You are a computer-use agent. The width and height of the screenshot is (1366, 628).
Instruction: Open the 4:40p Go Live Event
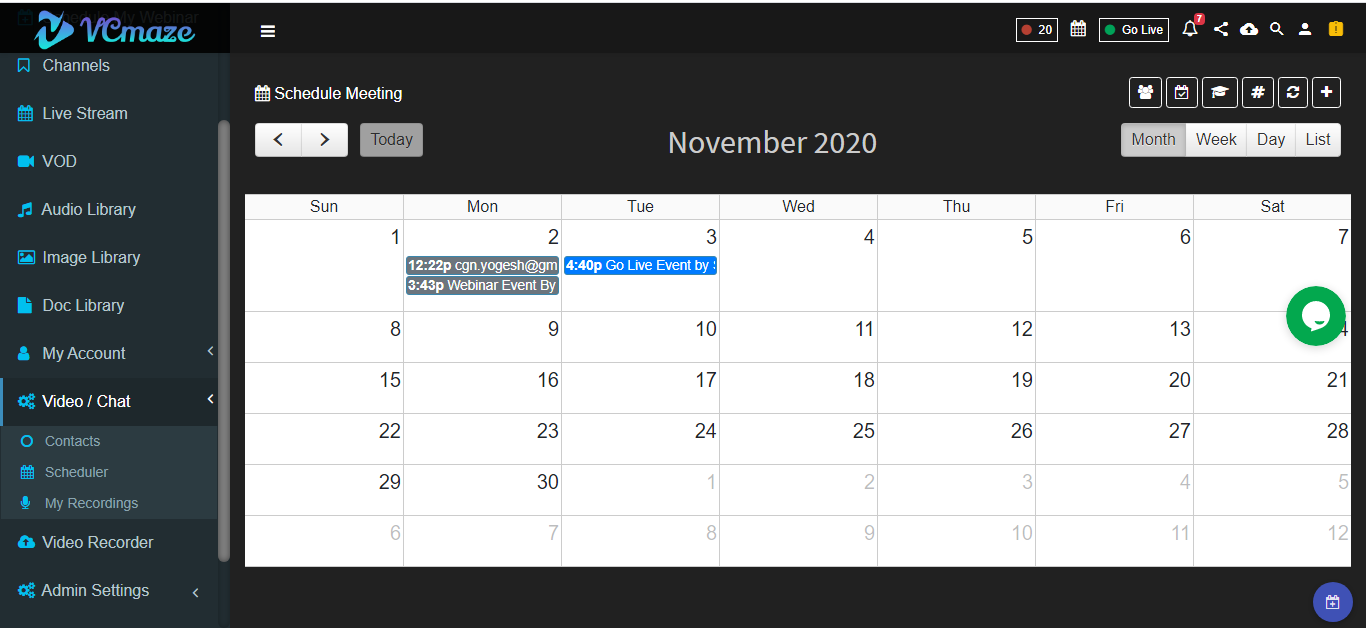(640, 265)
